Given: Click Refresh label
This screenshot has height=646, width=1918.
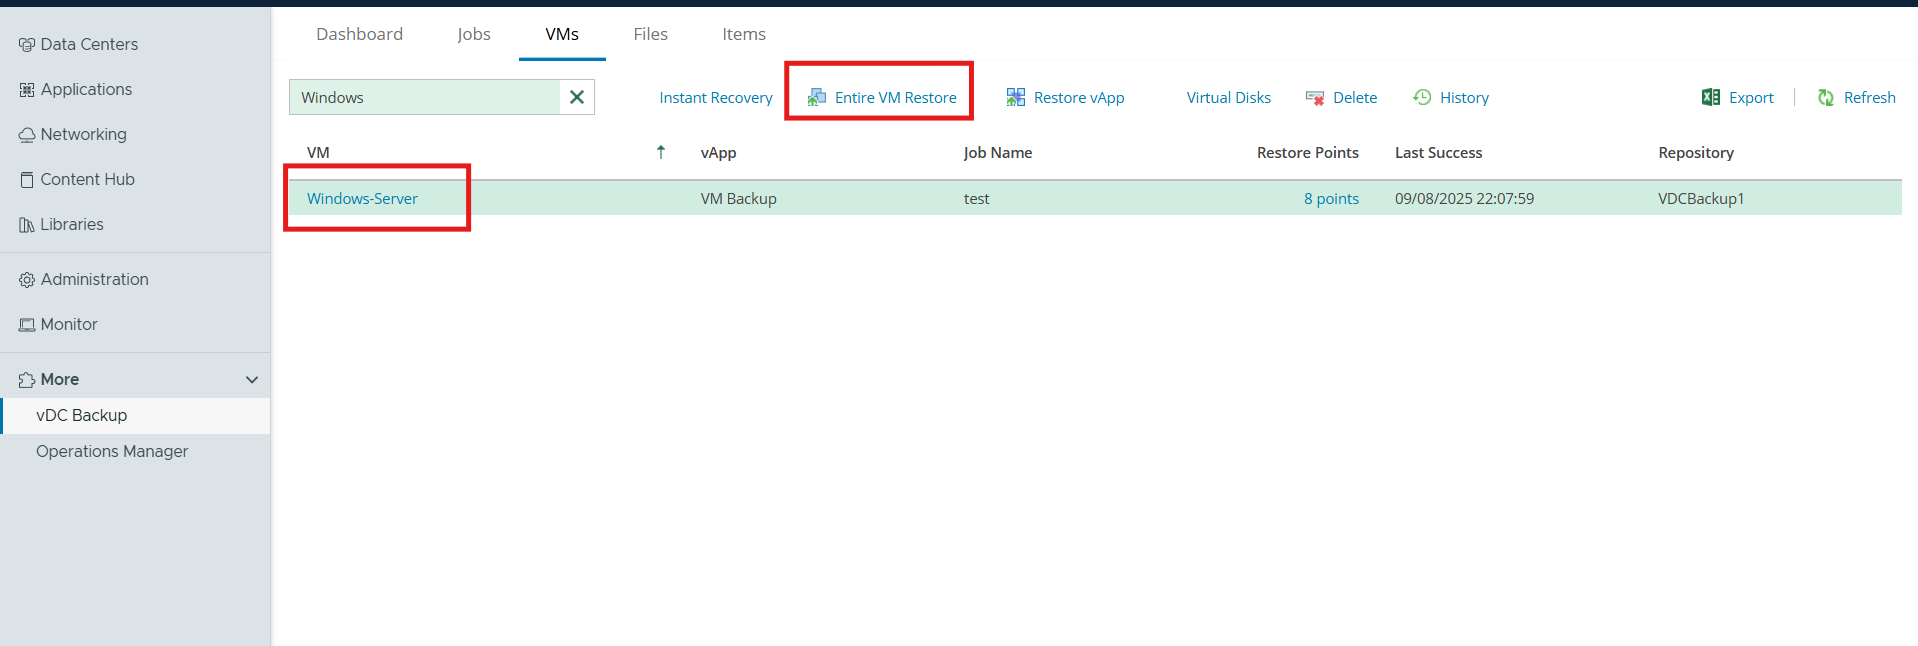Looking at the screenshot, I should (1870, 98).
